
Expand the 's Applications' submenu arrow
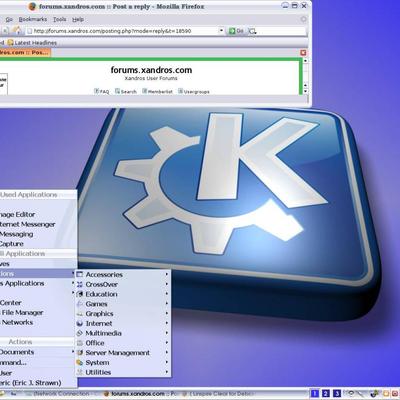[73, 283]
